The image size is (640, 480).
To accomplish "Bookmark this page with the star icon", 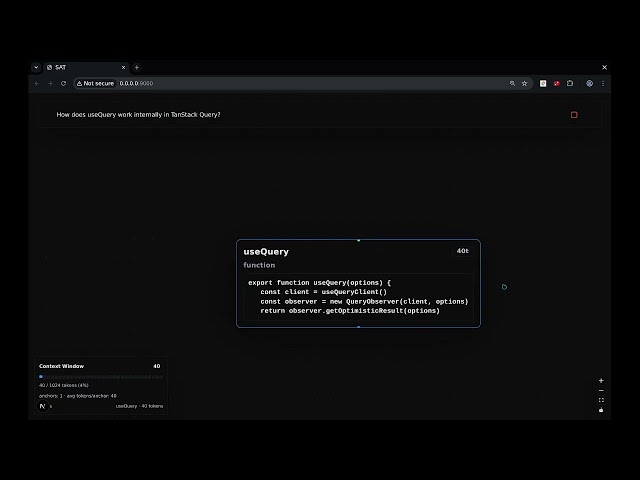I will coord(524,83).
